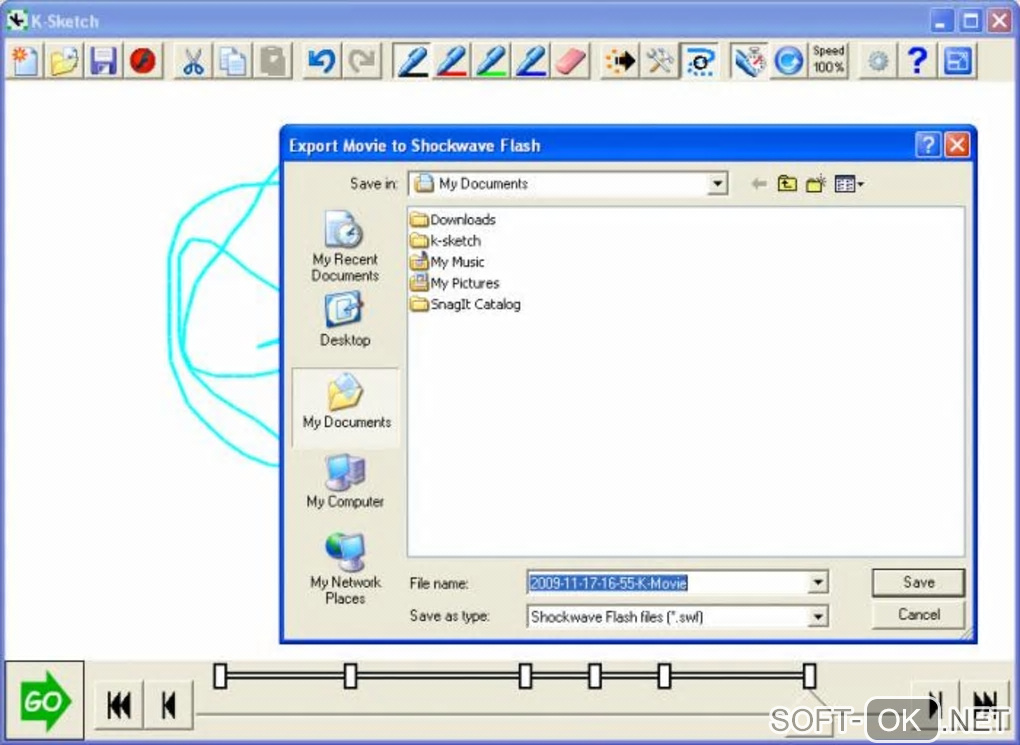Open help with the blue question mark
The height and width of the screenshot is (745, 1020).
pos(917,62)
